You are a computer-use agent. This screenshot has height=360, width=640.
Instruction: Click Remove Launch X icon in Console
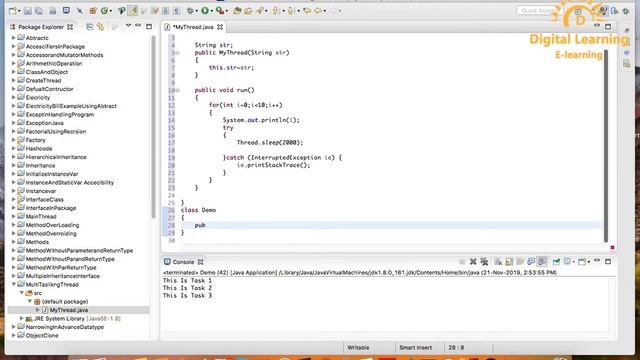pyautogui.click(x=473, y=262)
